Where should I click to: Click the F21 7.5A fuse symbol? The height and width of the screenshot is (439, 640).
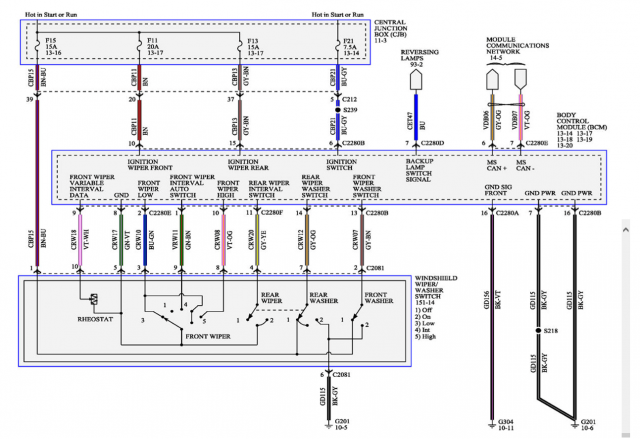coord(337,44)
